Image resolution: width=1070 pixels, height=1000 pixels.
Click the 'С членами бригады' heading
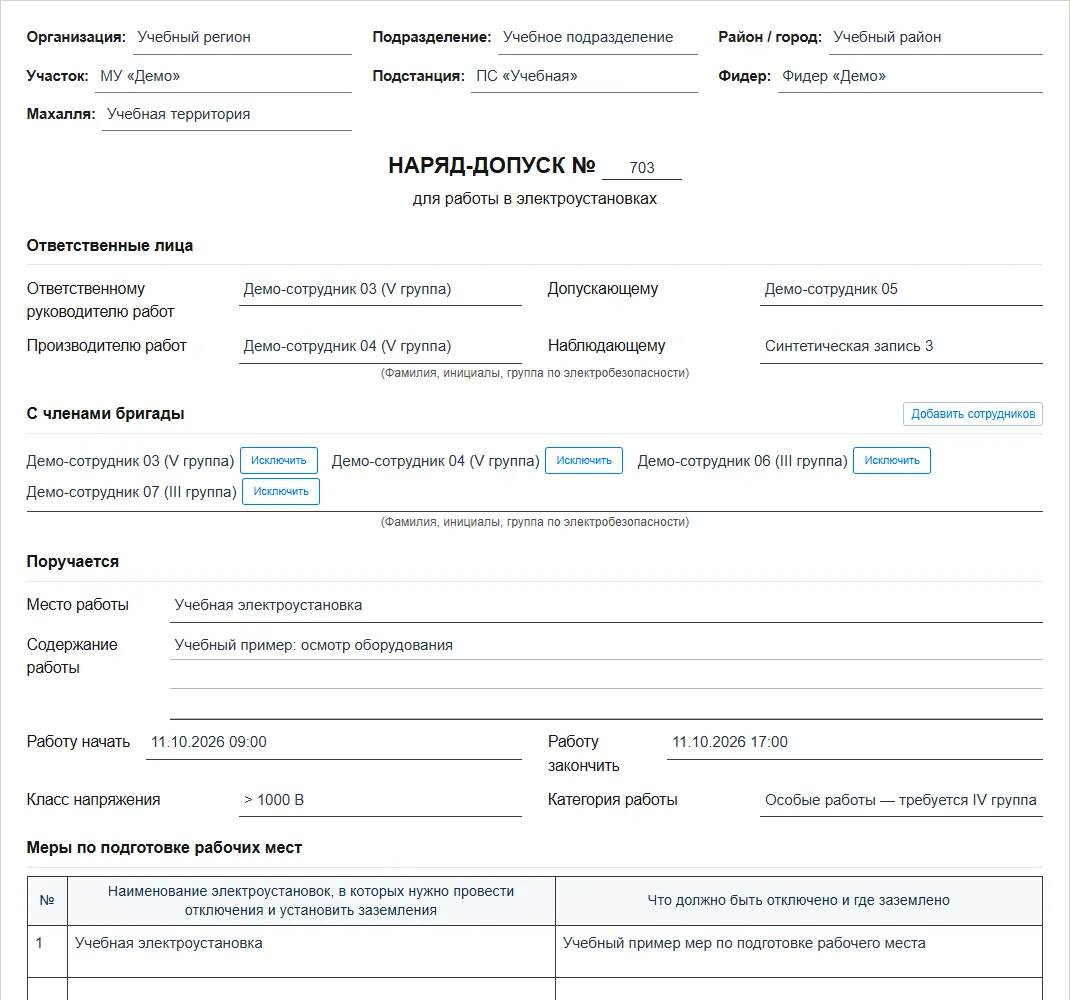click(x=106, y=414)
